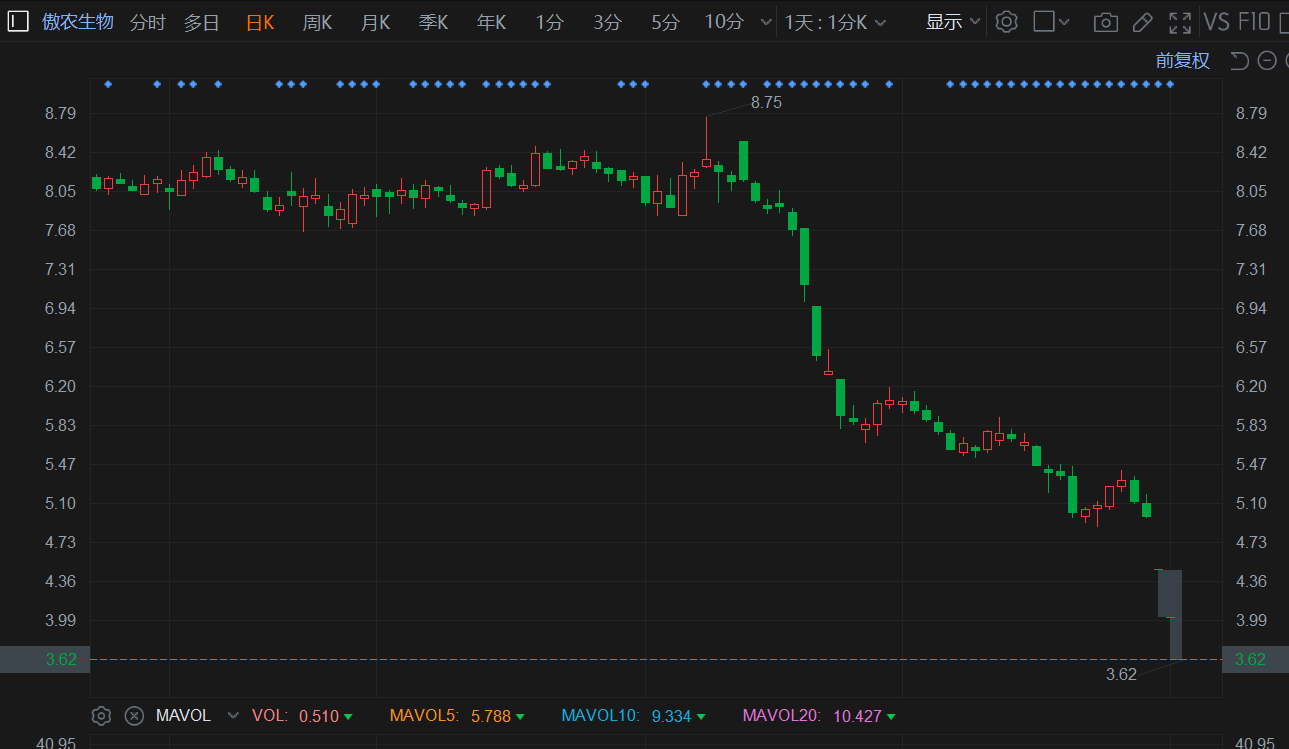Enter fullscreen chart mode
This screenshot has width=1289, height=749.
pyautogui.click(x=1180, y=22)
